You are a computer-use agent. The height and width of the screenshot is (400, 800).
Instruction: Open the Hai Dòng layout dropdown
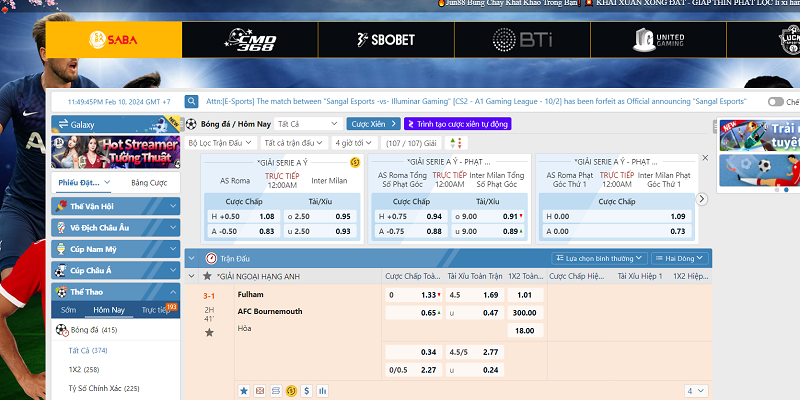(680, 259)
